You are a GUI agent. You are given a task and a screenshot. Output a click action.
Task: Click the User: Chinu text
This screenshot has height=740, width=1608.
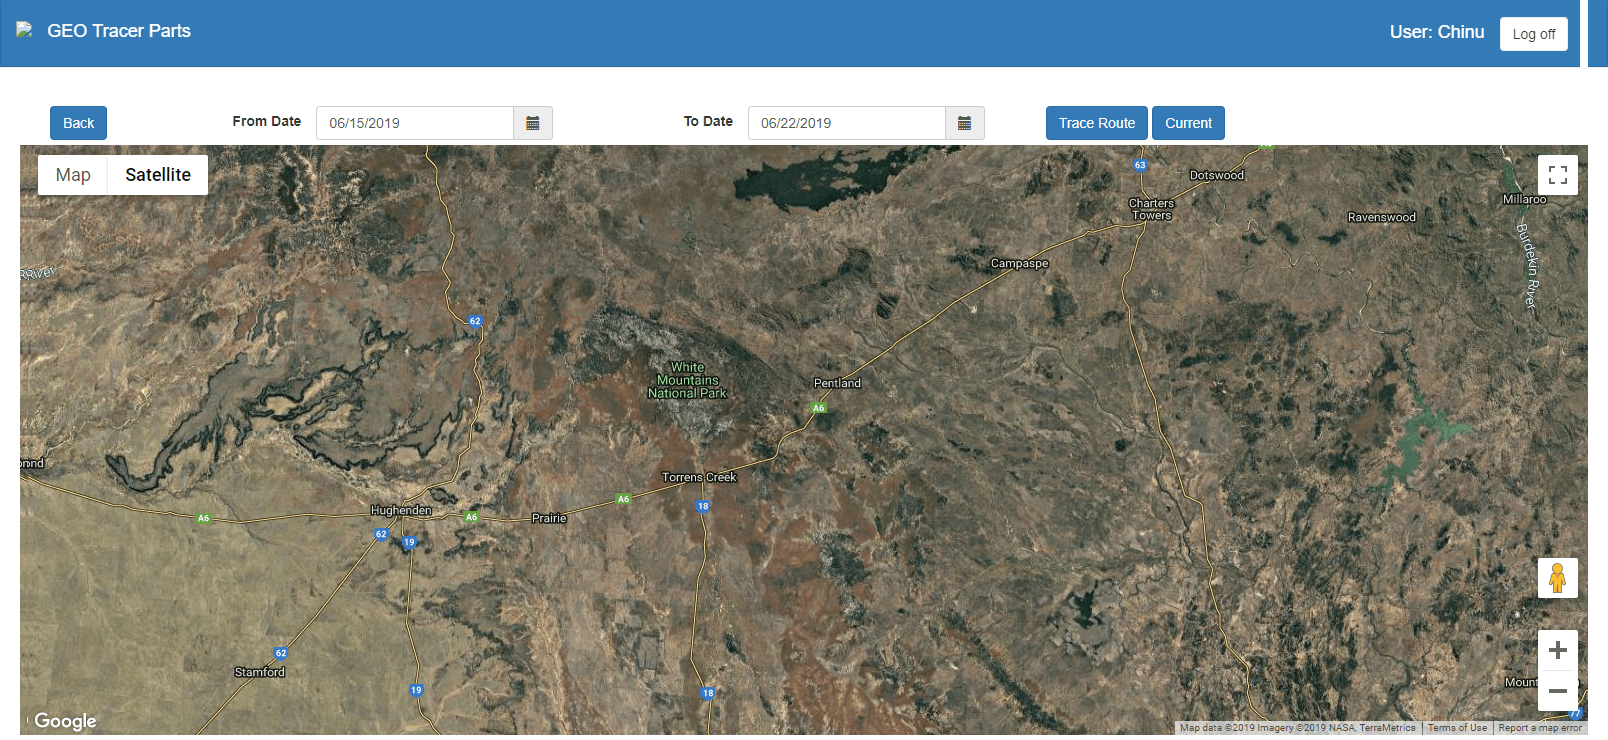click(x=1437, y=32)
